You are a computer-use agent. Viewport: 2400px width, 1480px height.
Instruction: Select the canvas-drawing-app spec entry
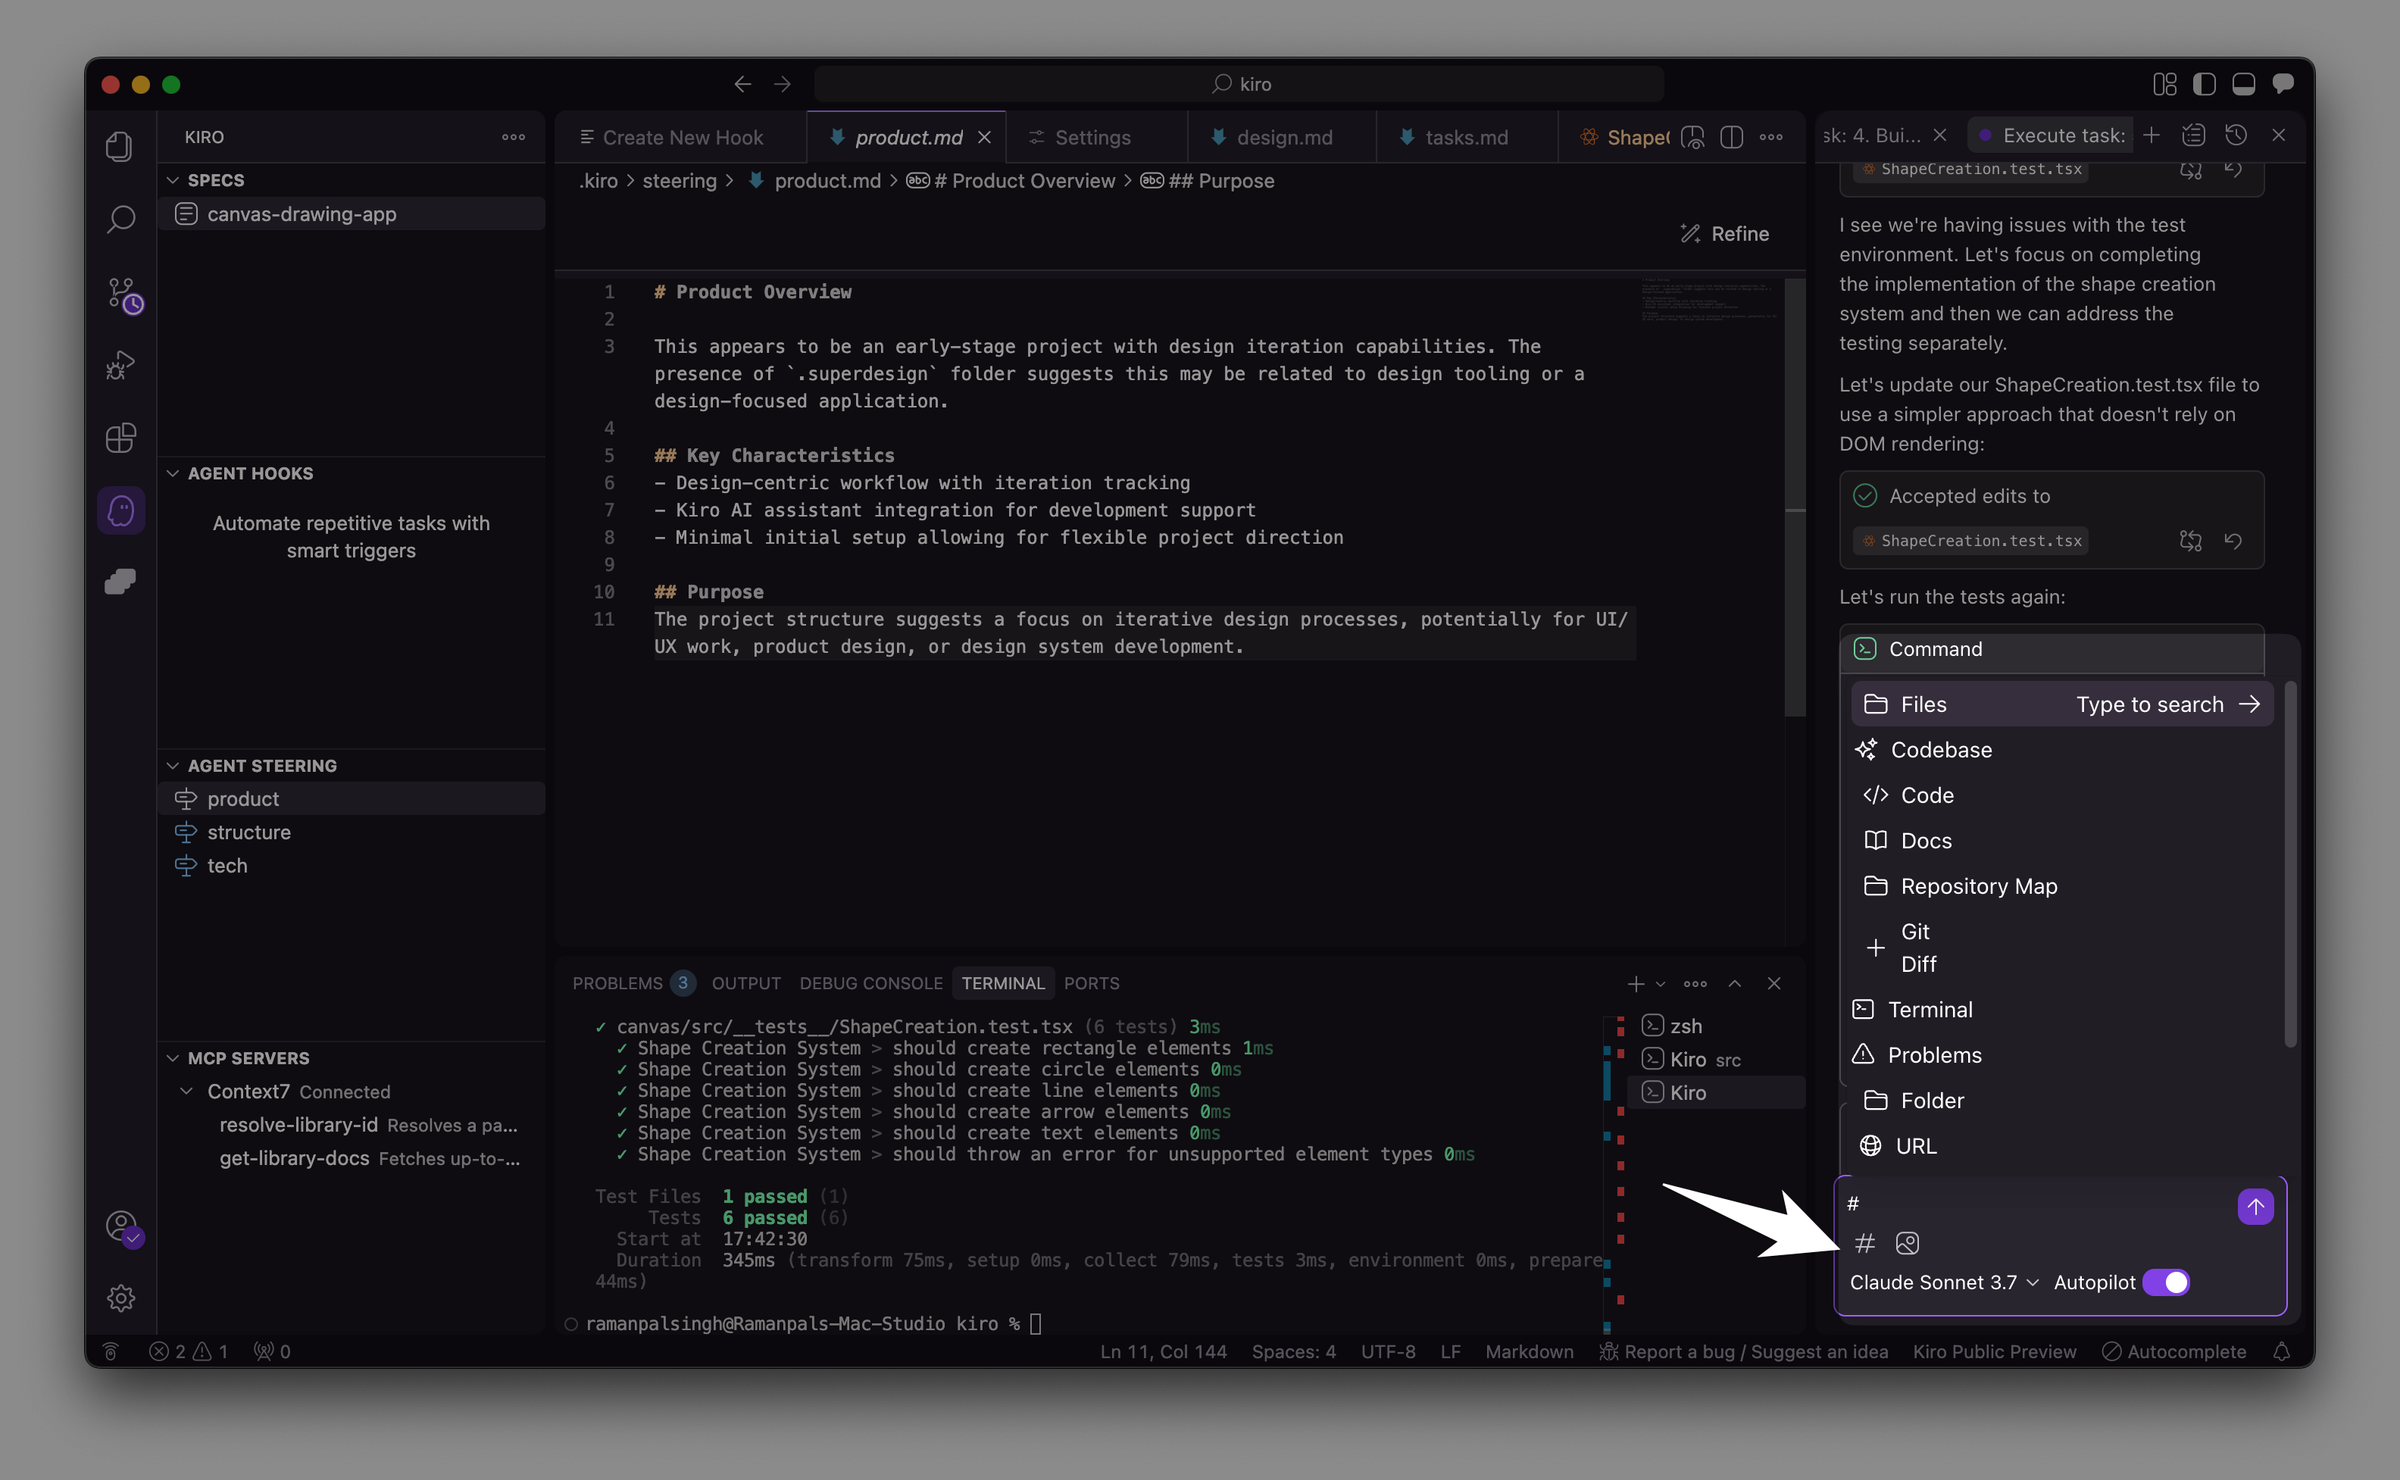(x=302, y=213)
